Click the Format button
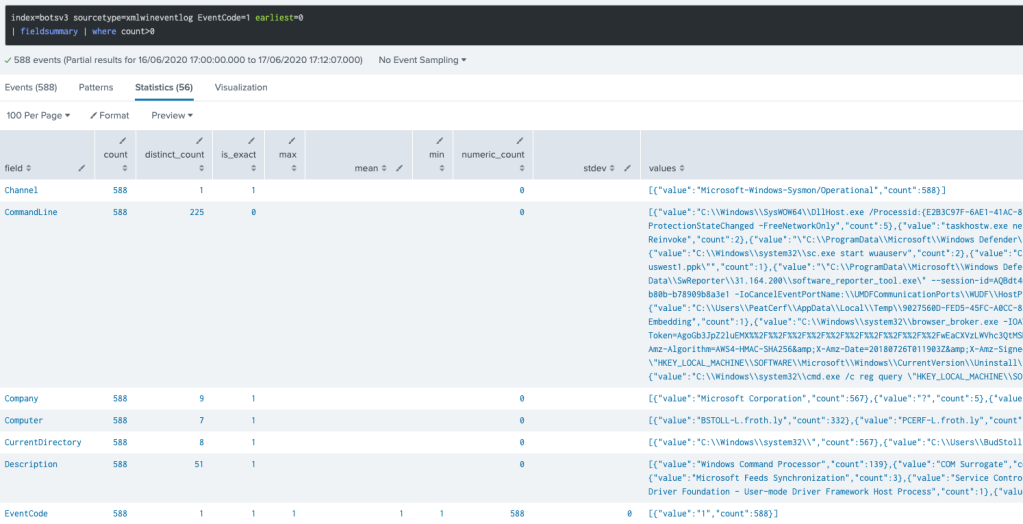This screenshot has height=524, width=1023. [109, 115]
